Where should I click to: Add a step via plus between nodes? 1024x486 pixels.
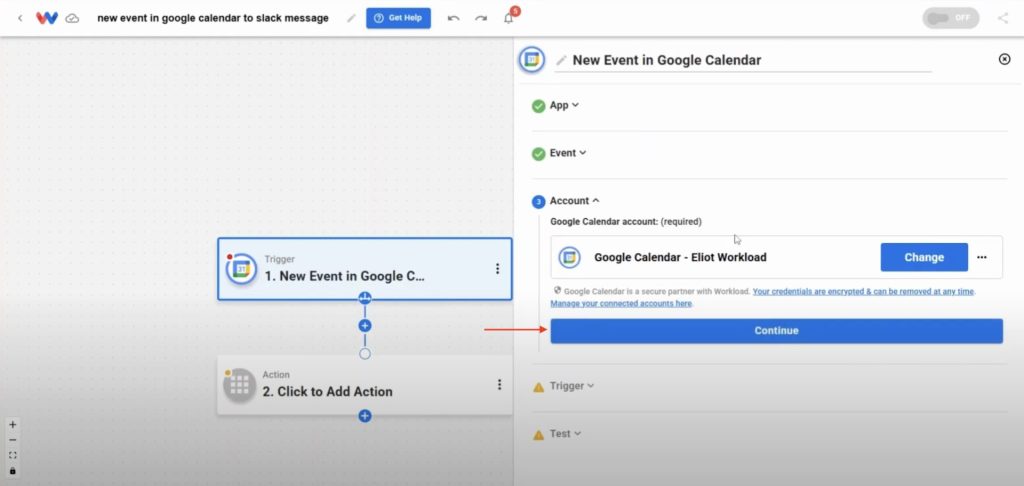point(365,325)
